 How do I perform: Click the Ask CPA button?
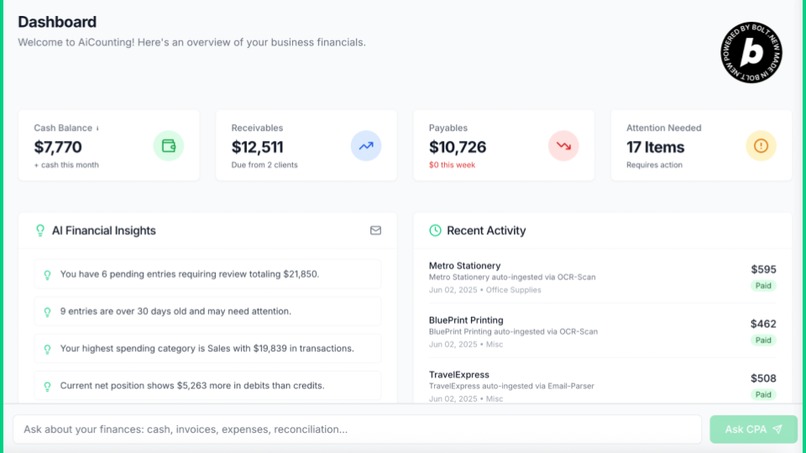click(754, 429)
